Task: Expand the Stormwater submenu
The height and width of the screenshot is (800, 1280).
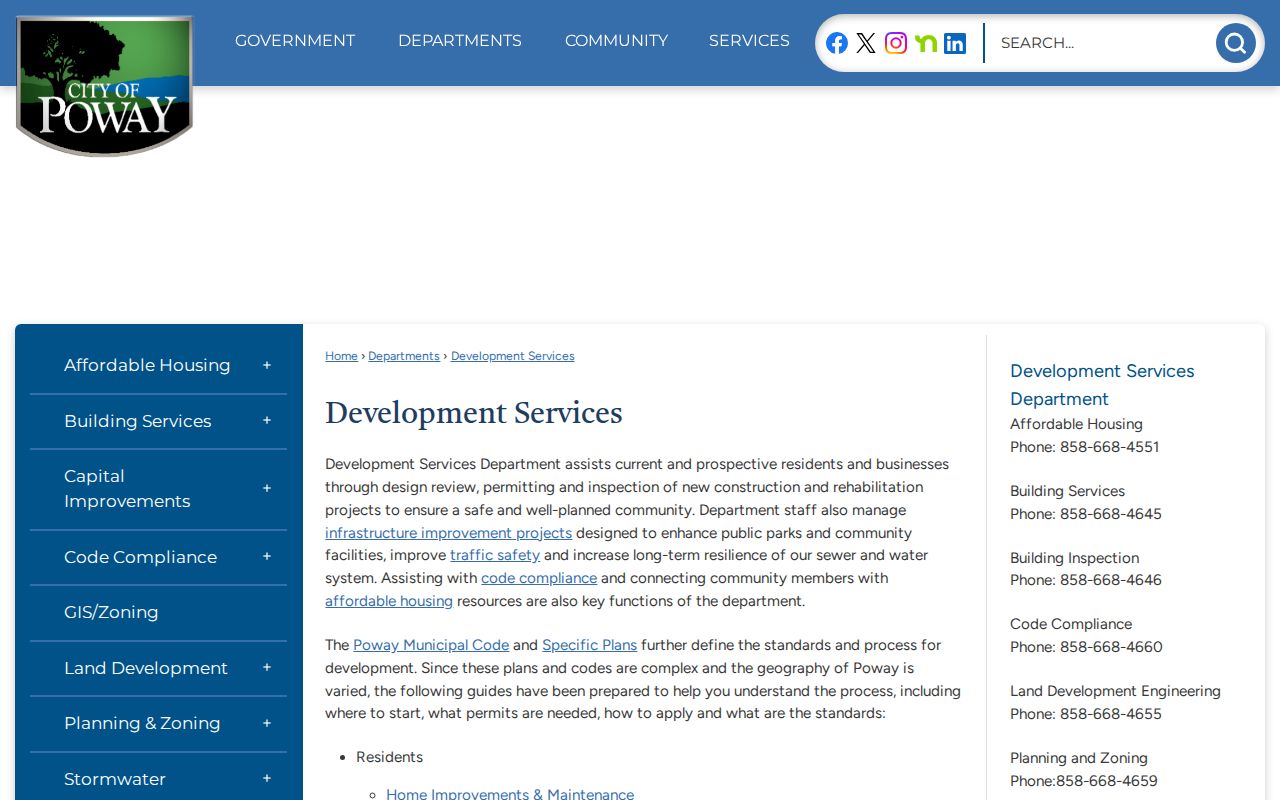Action: tap(267, 779)
